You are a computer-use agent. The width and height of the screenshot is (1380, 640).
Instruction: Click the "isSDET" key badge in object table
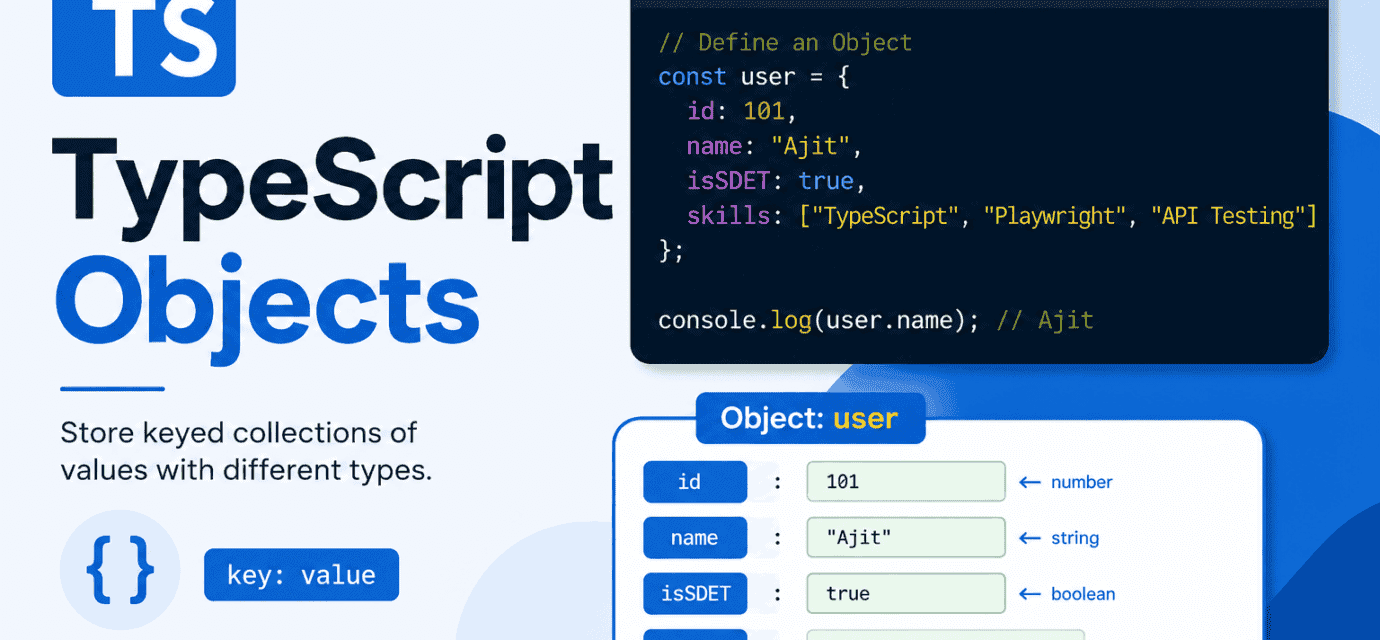(695, 594)
